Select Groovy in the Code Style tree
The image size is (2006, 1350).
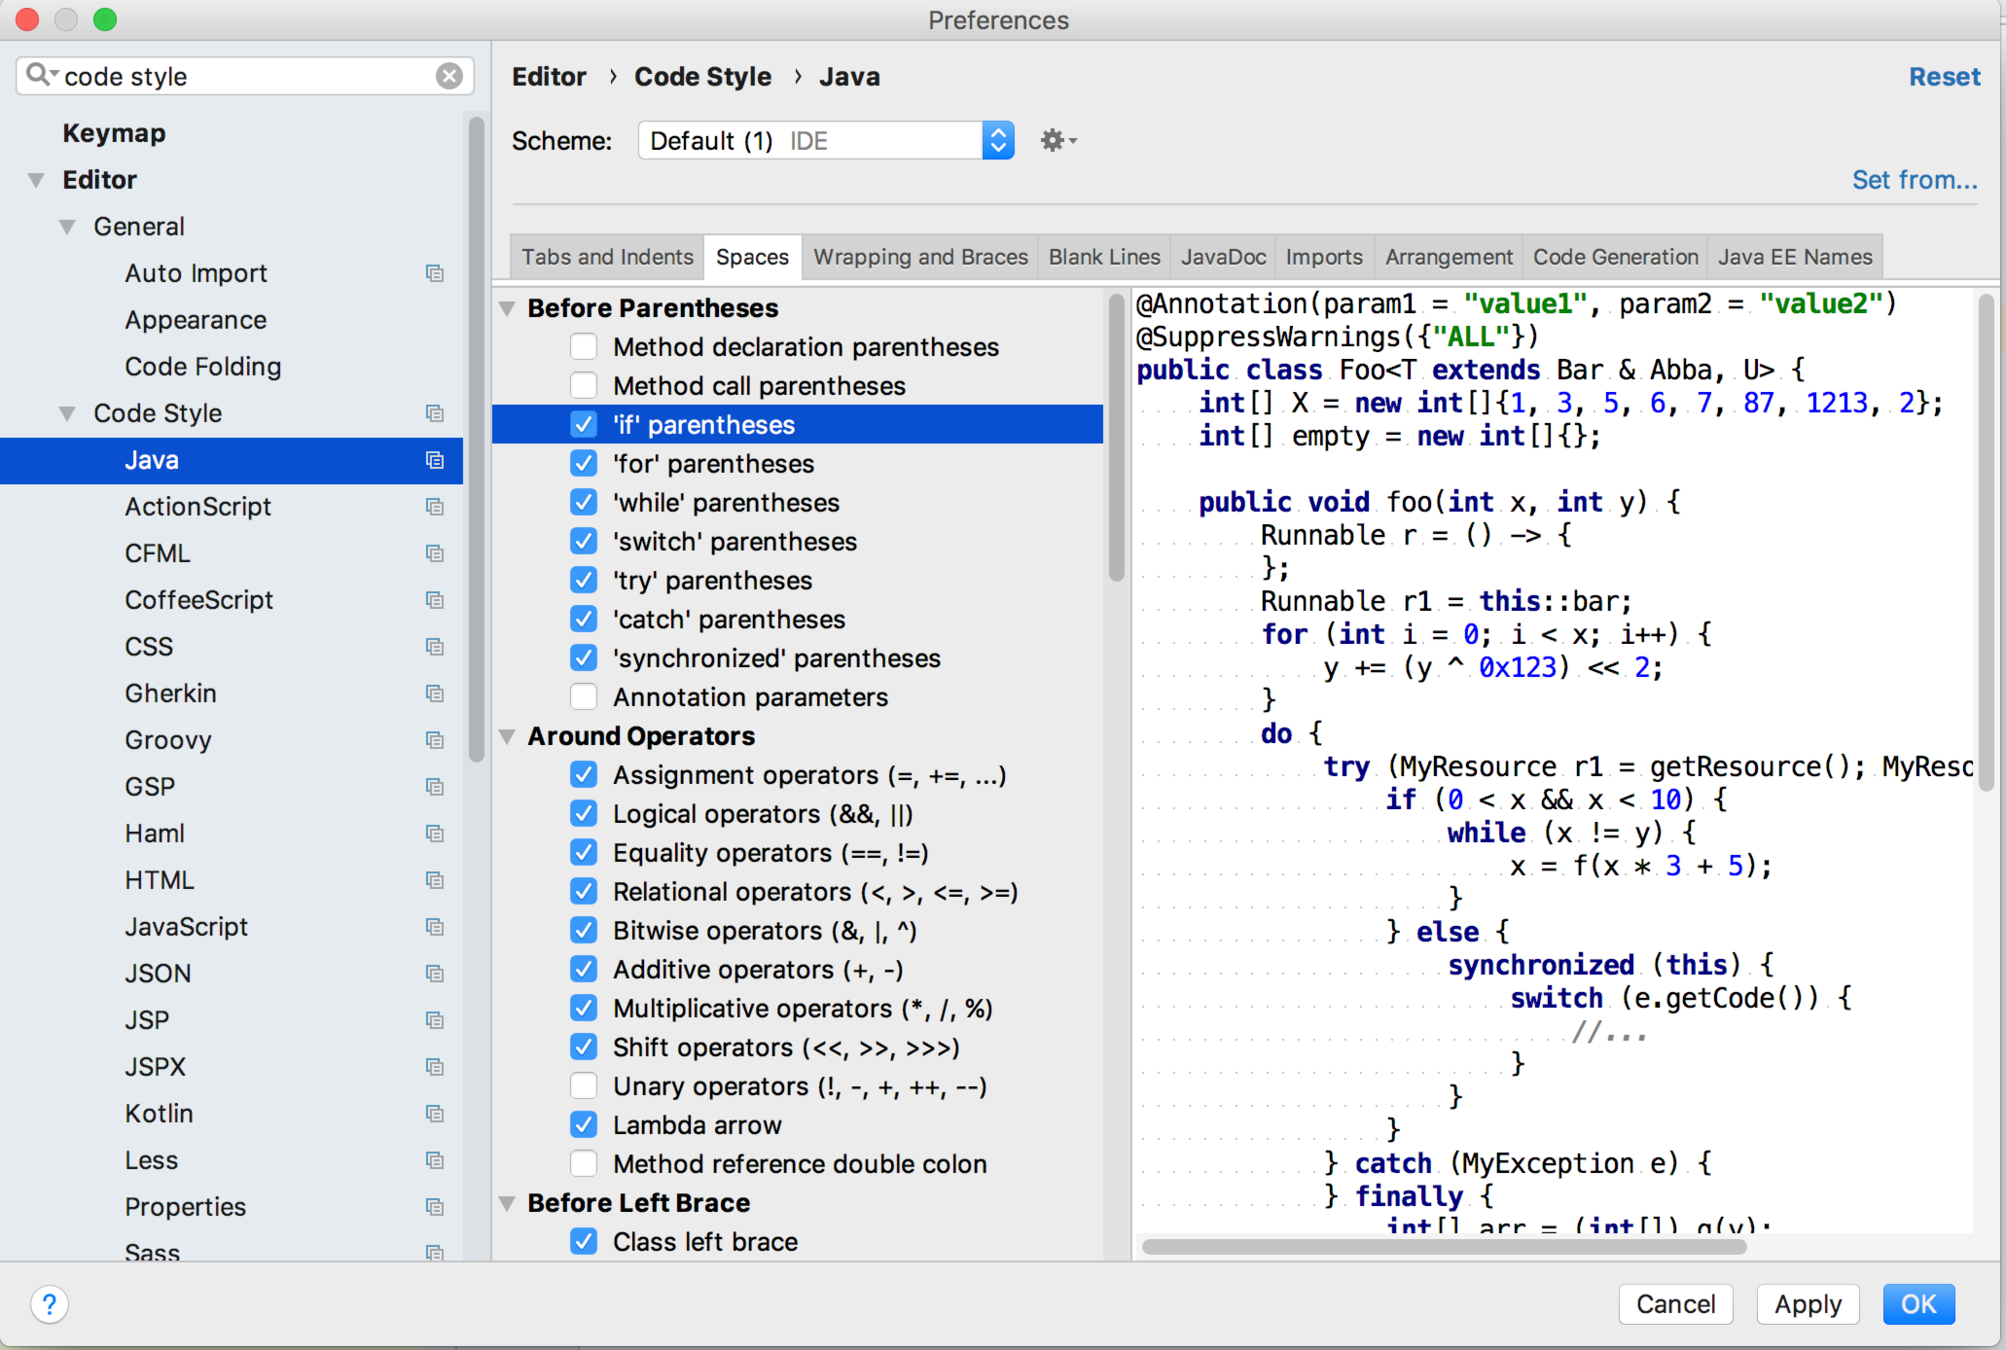pos(168,740)
